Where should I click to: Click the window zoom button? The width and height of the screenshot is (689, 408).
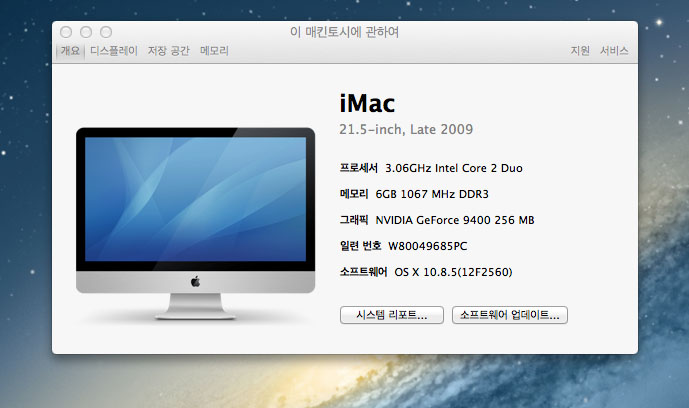click(x=106, y=33)
